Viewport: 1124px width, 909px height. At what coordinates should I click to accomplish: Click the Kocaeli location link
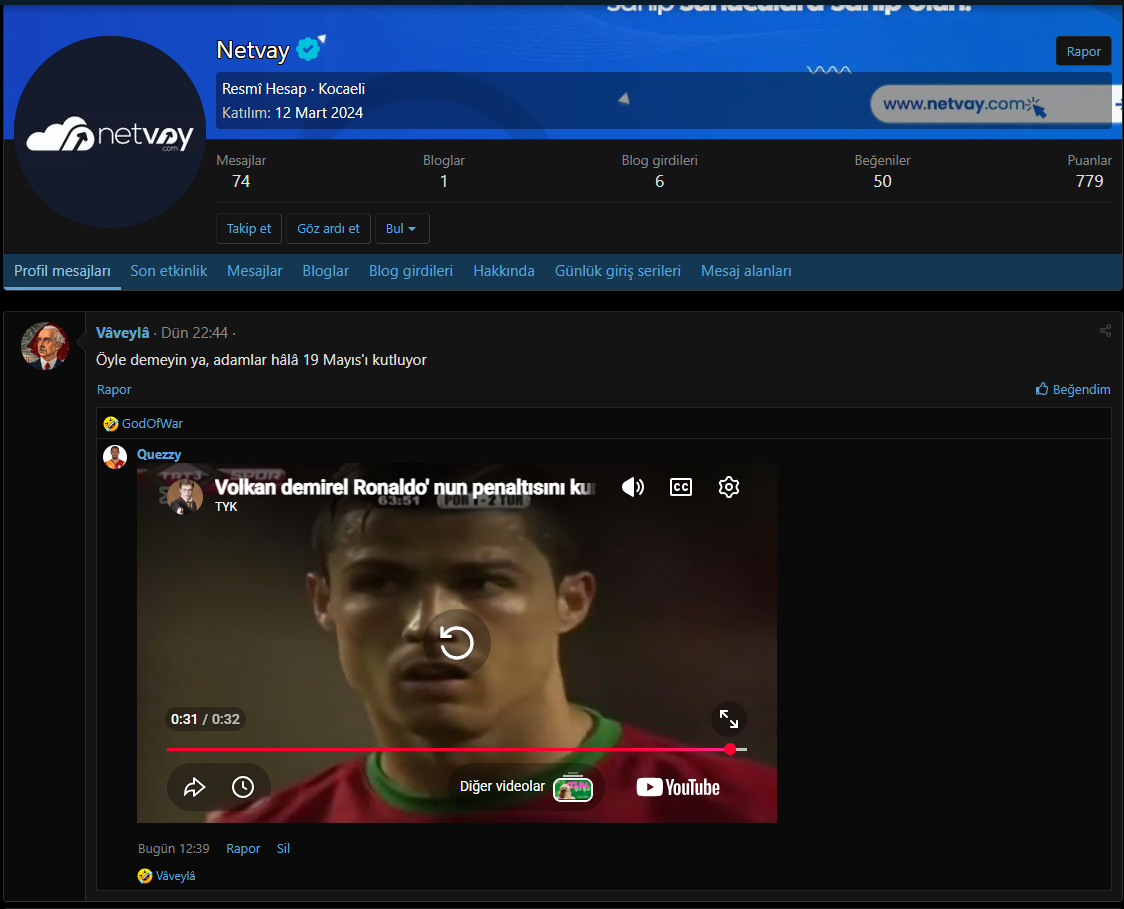coord(342,89)
